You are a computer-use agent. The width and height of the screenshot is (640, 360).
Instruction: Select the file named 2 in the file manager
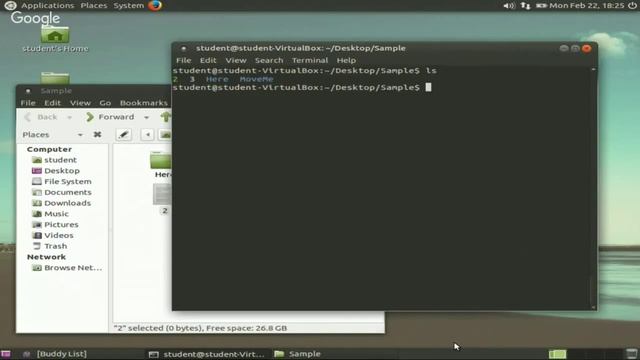162,199
